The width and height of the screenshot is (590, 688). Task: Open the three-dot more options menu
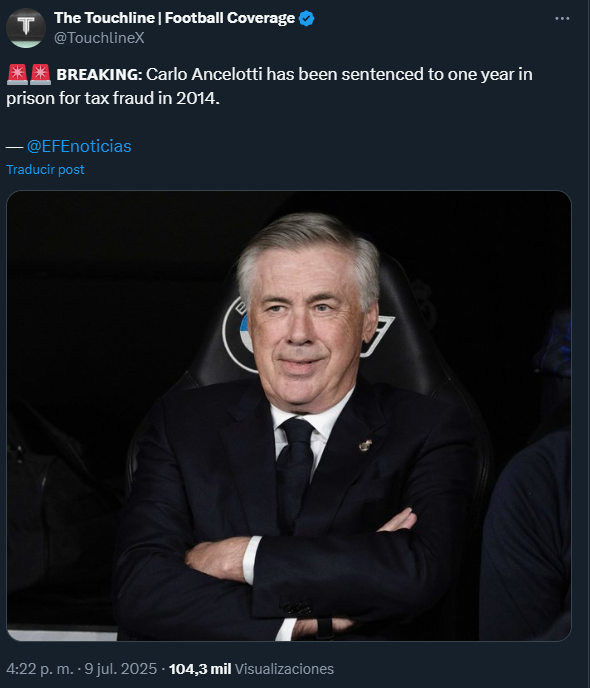(562, 18)
